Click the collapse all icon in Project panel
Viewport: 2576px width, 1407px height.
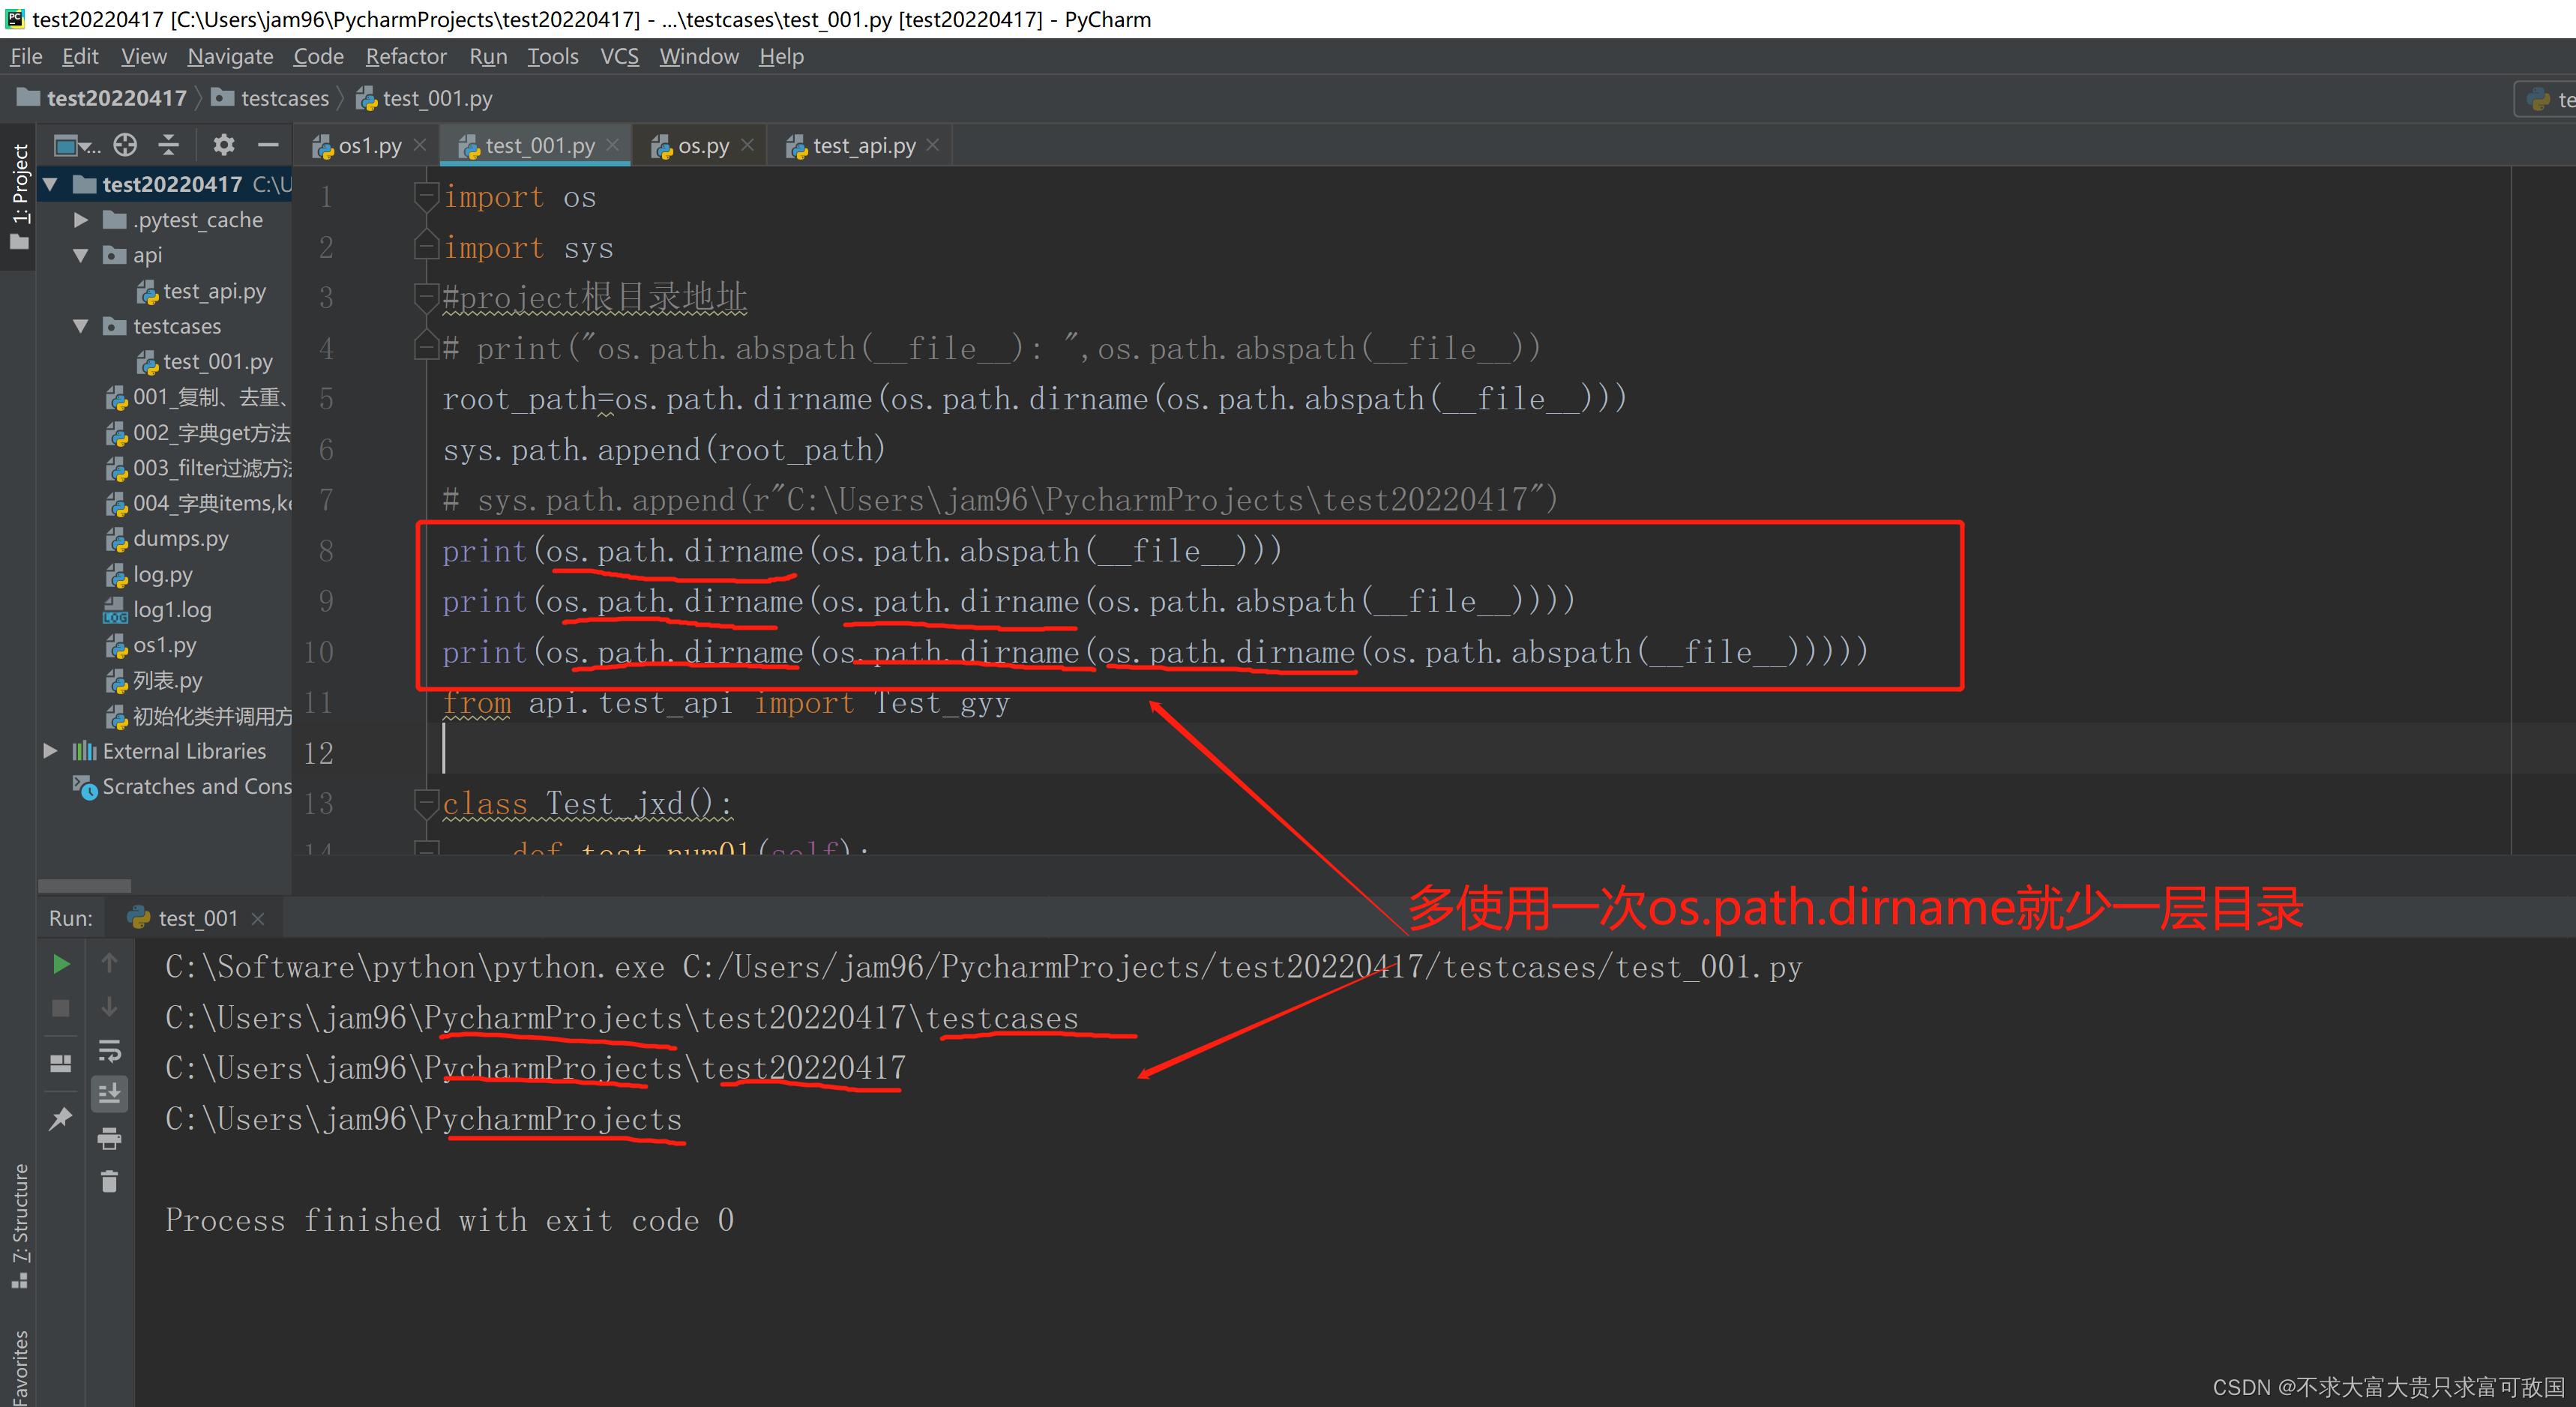(x=169, y=146)
